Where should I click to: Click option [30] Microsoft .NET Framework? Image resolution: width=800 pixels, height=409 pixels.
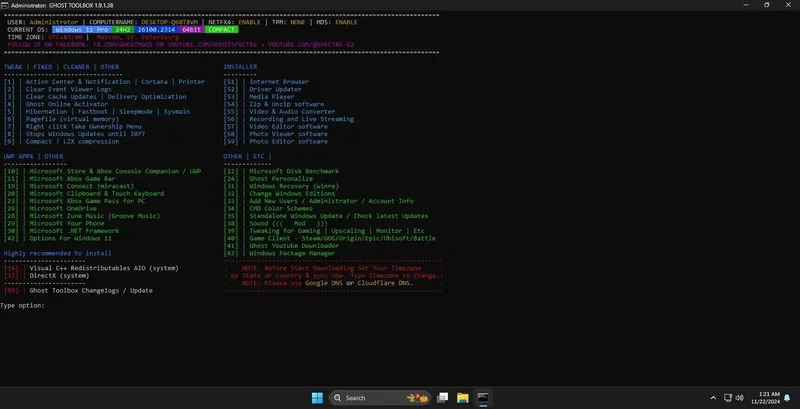(x=61, y=231)
